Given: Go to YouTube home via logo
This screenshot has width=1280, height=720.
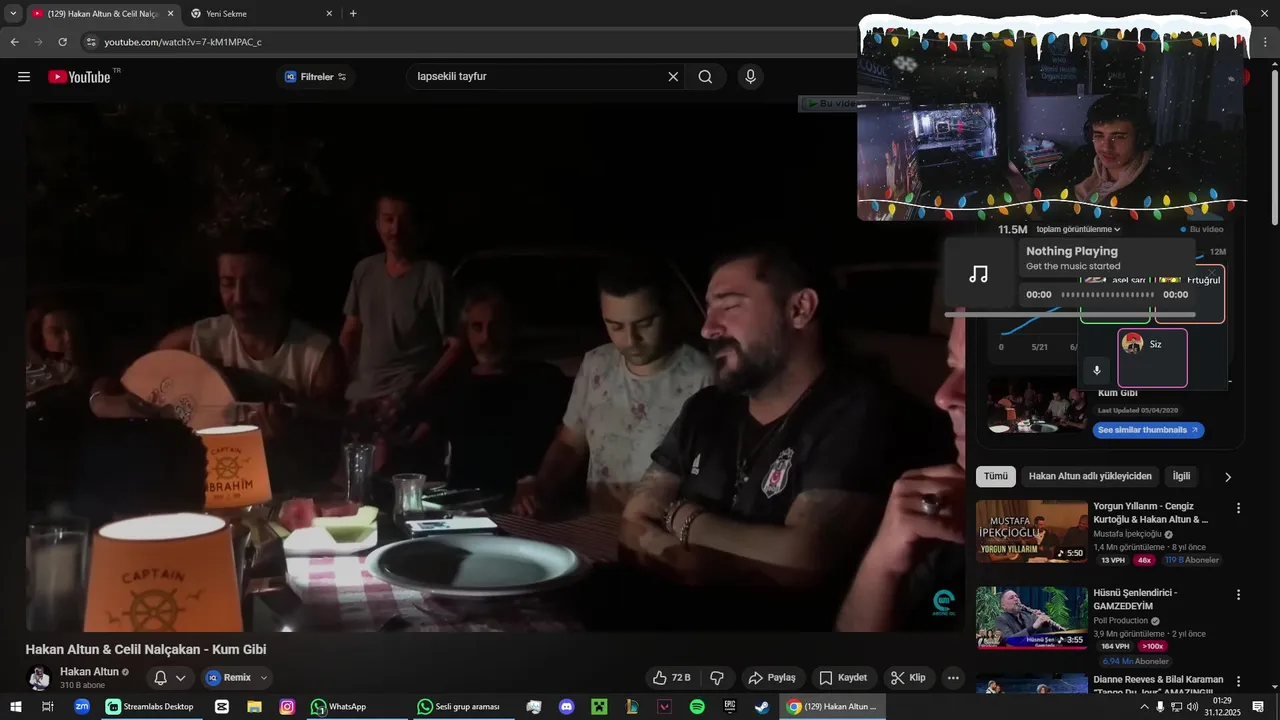Looking at the screenshot, I should click(x=79, y=77).
